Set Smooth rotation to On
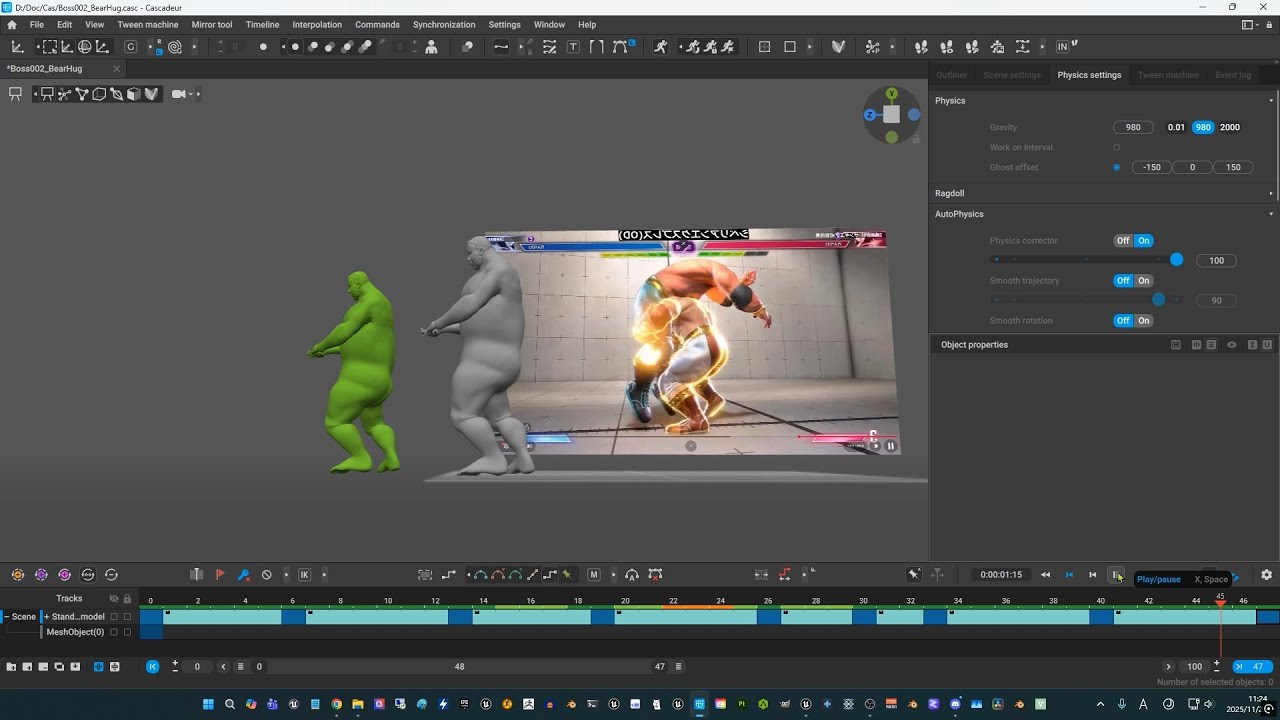Screen dimensions: 1280x720 coord(1144,321)
